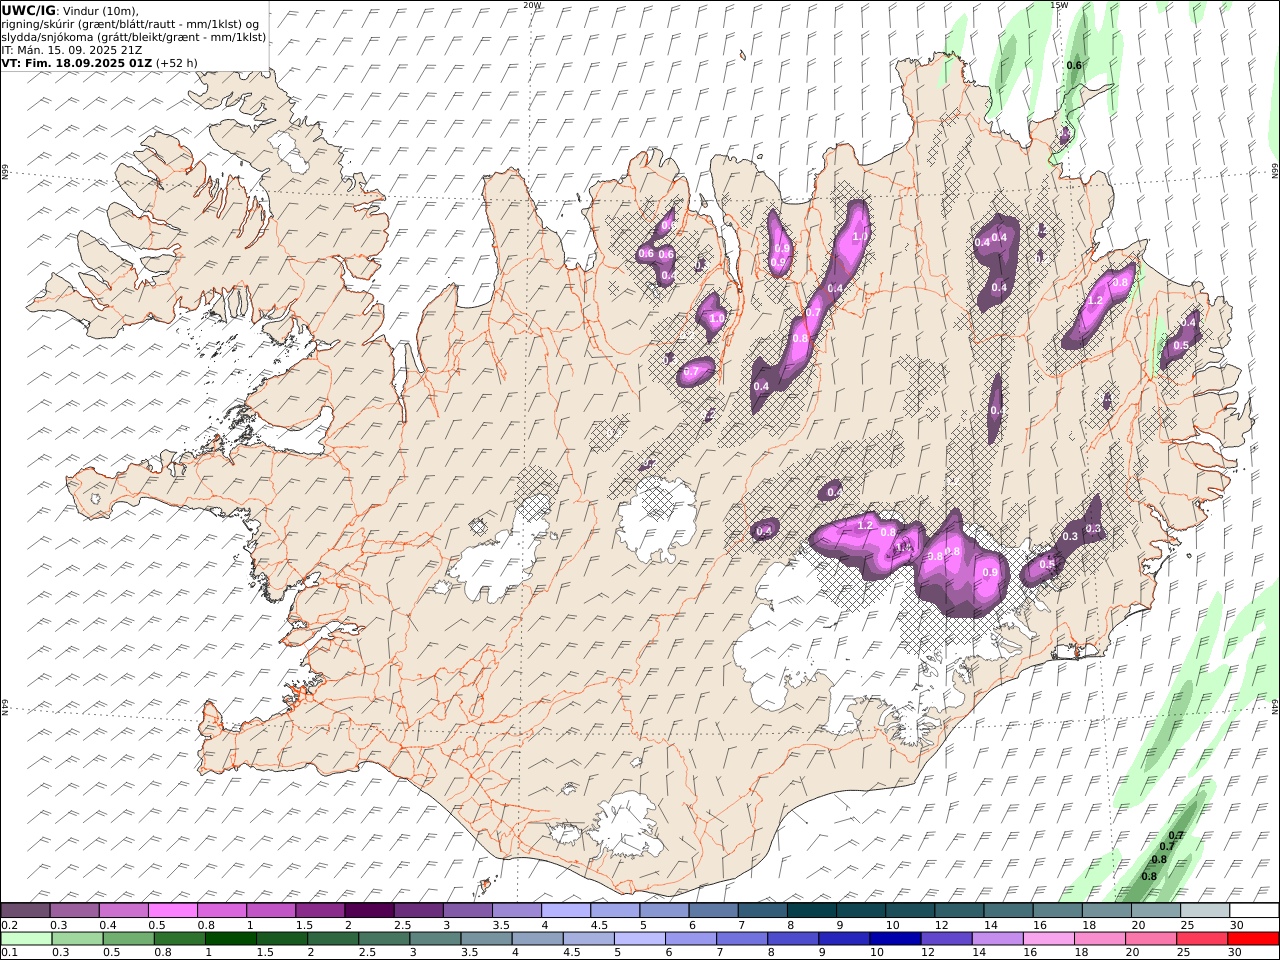Select the snow legend swatch starting at 3.5

tap(516, 911)
